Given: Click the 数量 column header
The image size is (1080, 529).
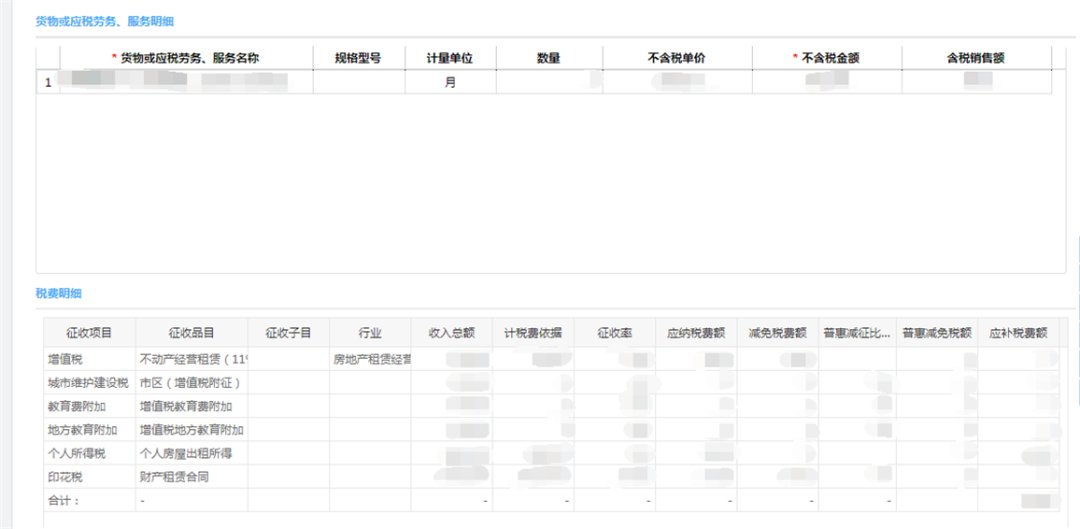Looking at the screenshot, I should (x=548, y=59).
